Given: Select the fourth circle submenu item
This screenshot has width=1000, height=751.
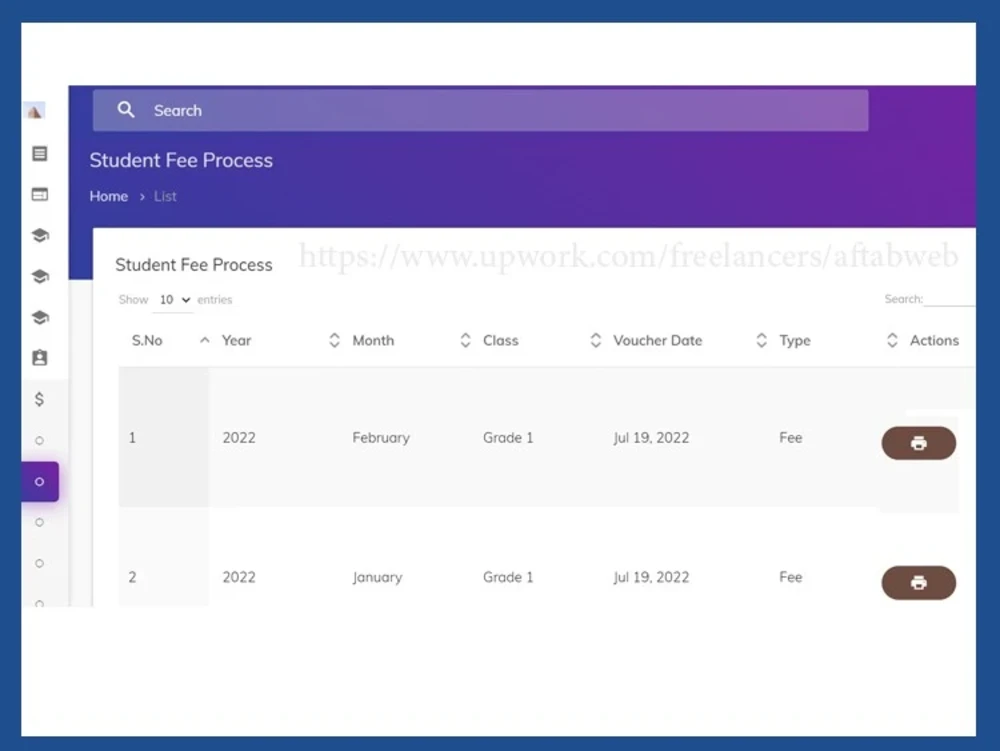Looking at the screenshot, I should (x=40, y=563).
